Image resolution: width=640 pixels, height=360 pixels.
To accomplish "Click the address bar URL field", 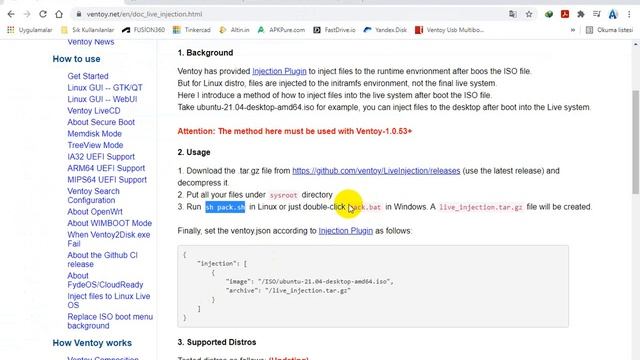I will [x=286, y=14].
